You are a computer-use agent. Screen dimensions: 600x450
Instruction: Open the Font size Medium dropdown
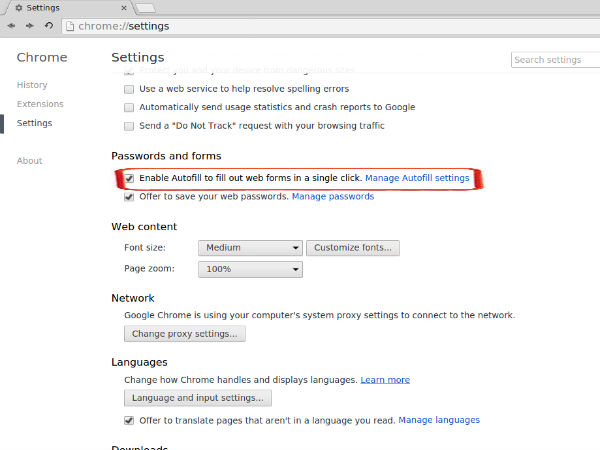[250, 248]
